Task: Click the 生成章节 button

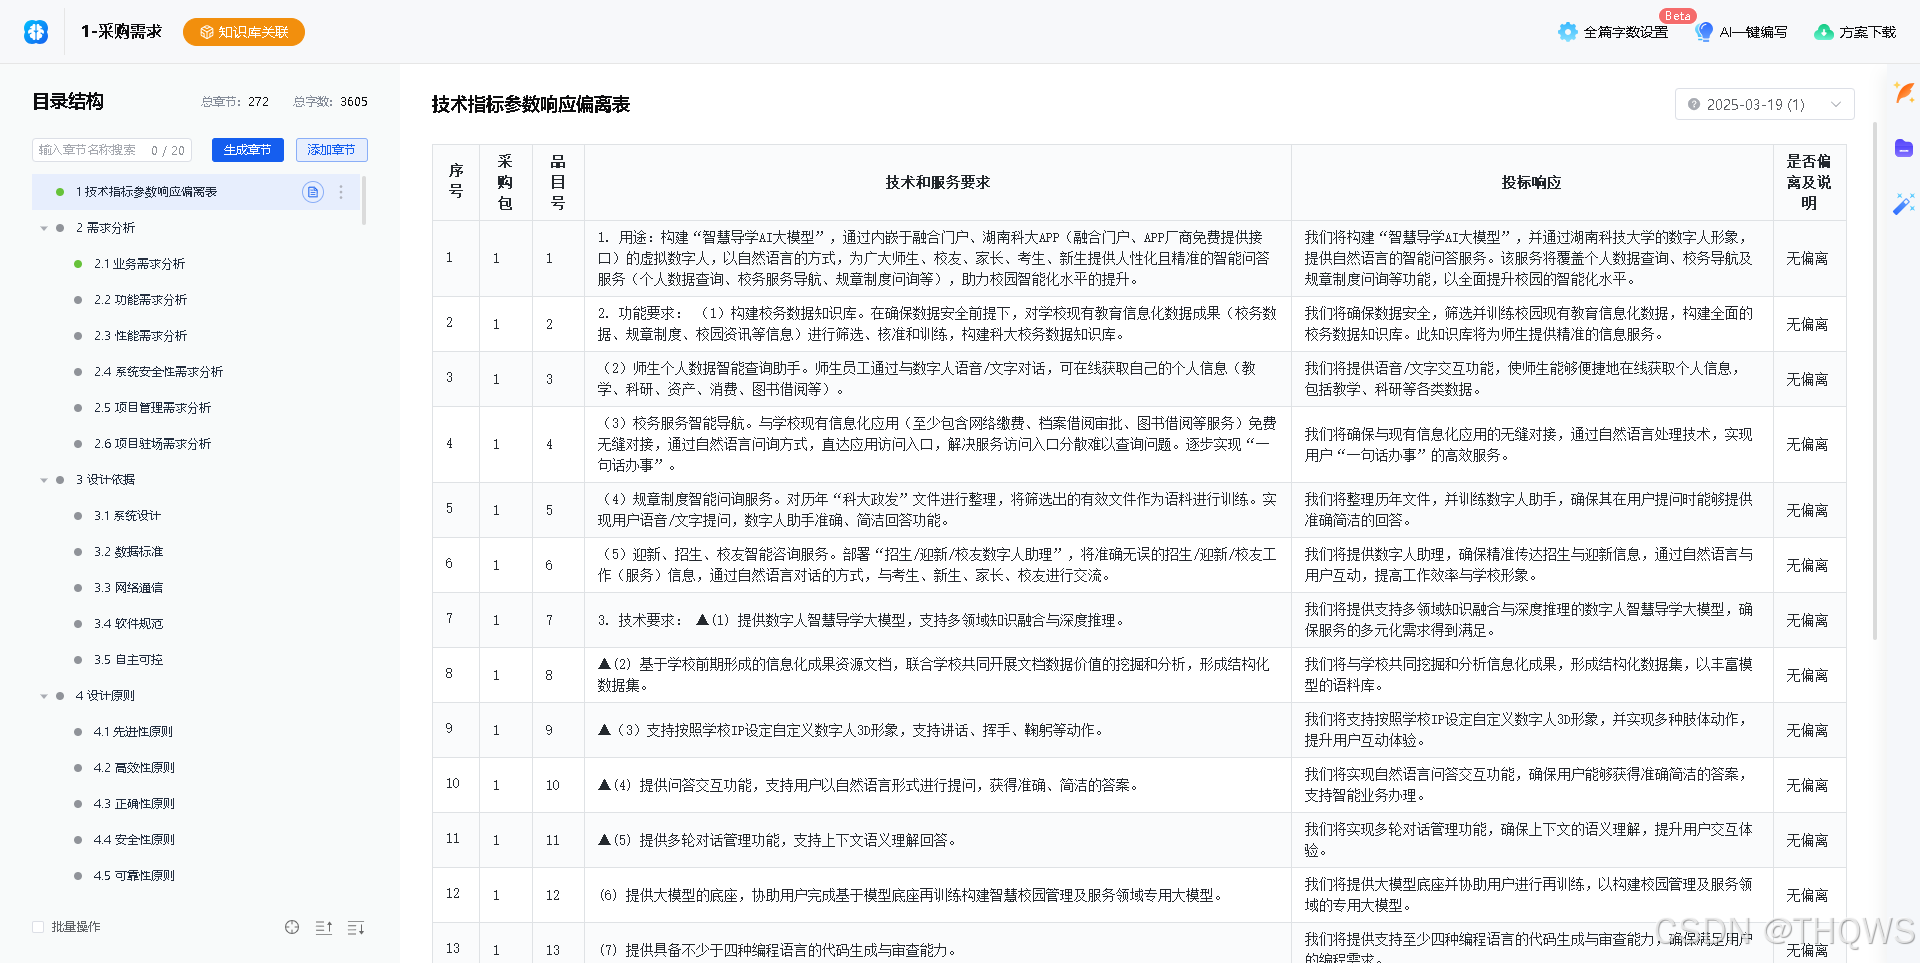Action: click(x=248, y=150)
